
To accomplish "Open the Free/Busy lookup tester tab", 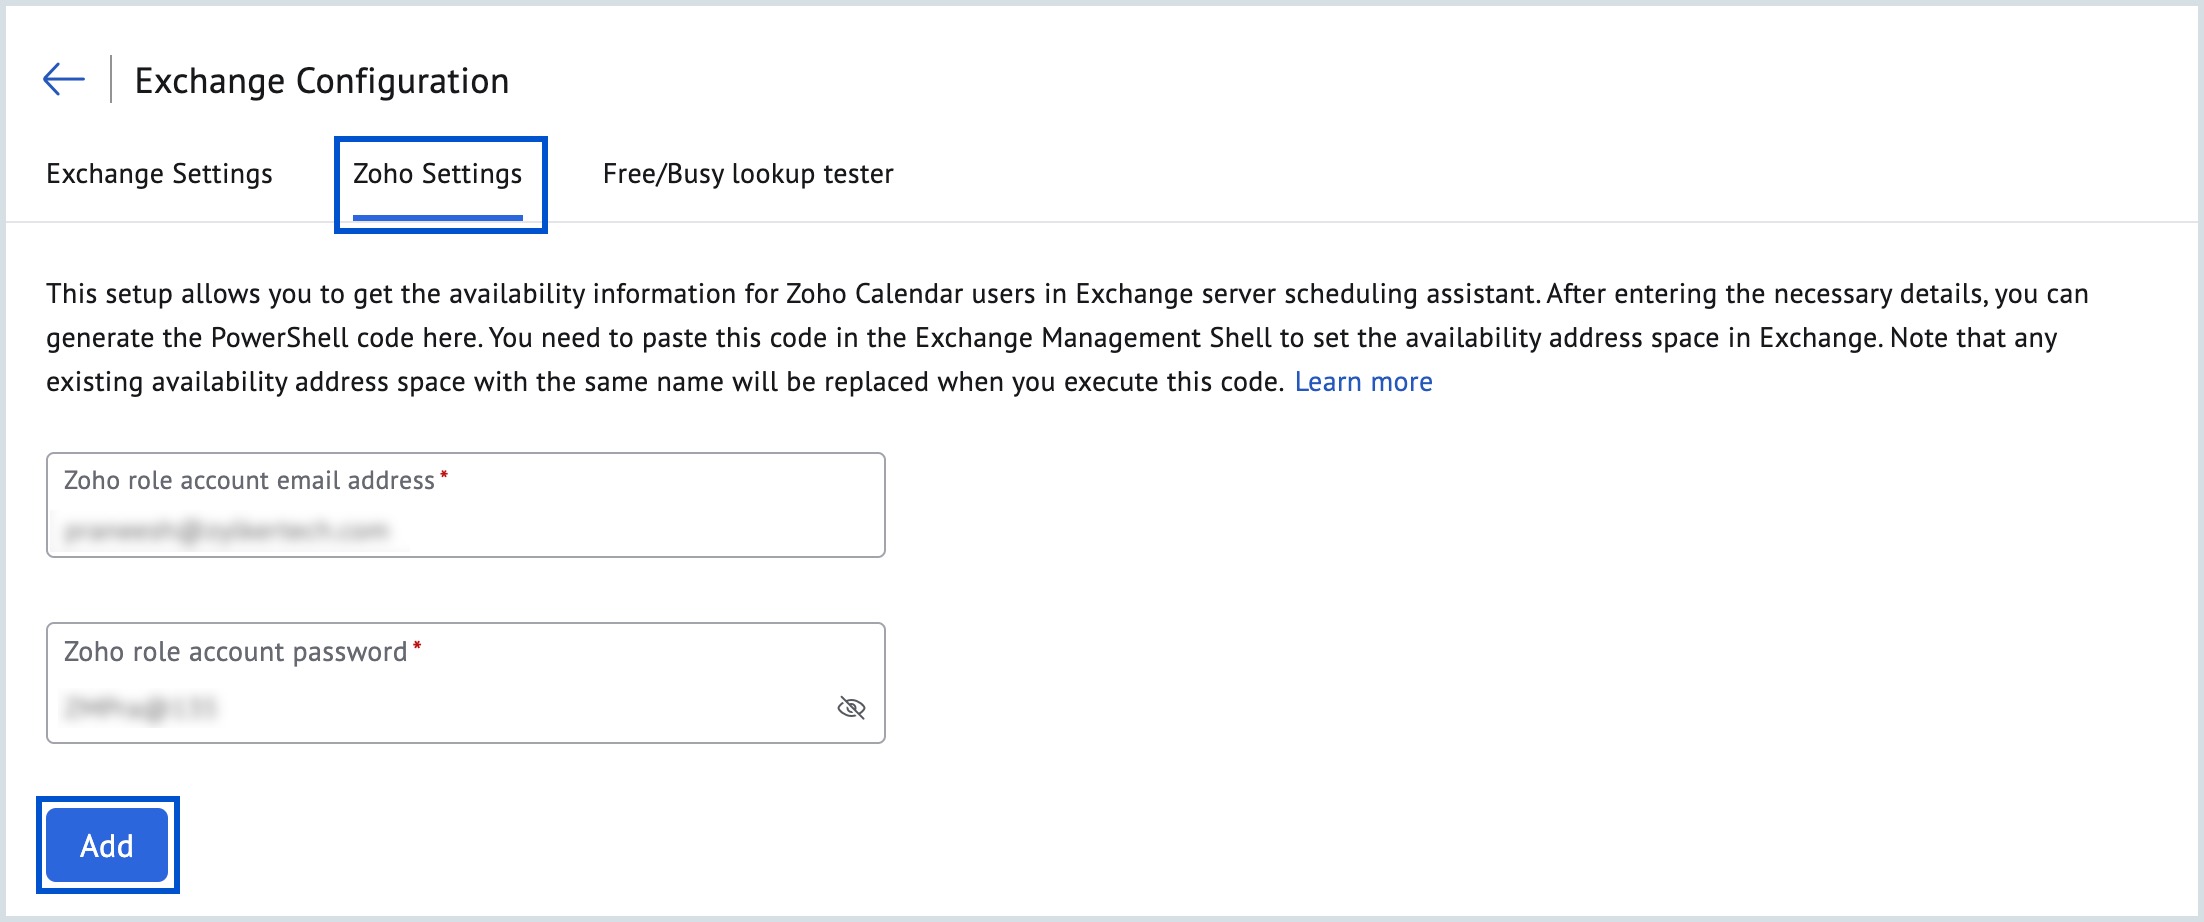I will coord(747,173).
